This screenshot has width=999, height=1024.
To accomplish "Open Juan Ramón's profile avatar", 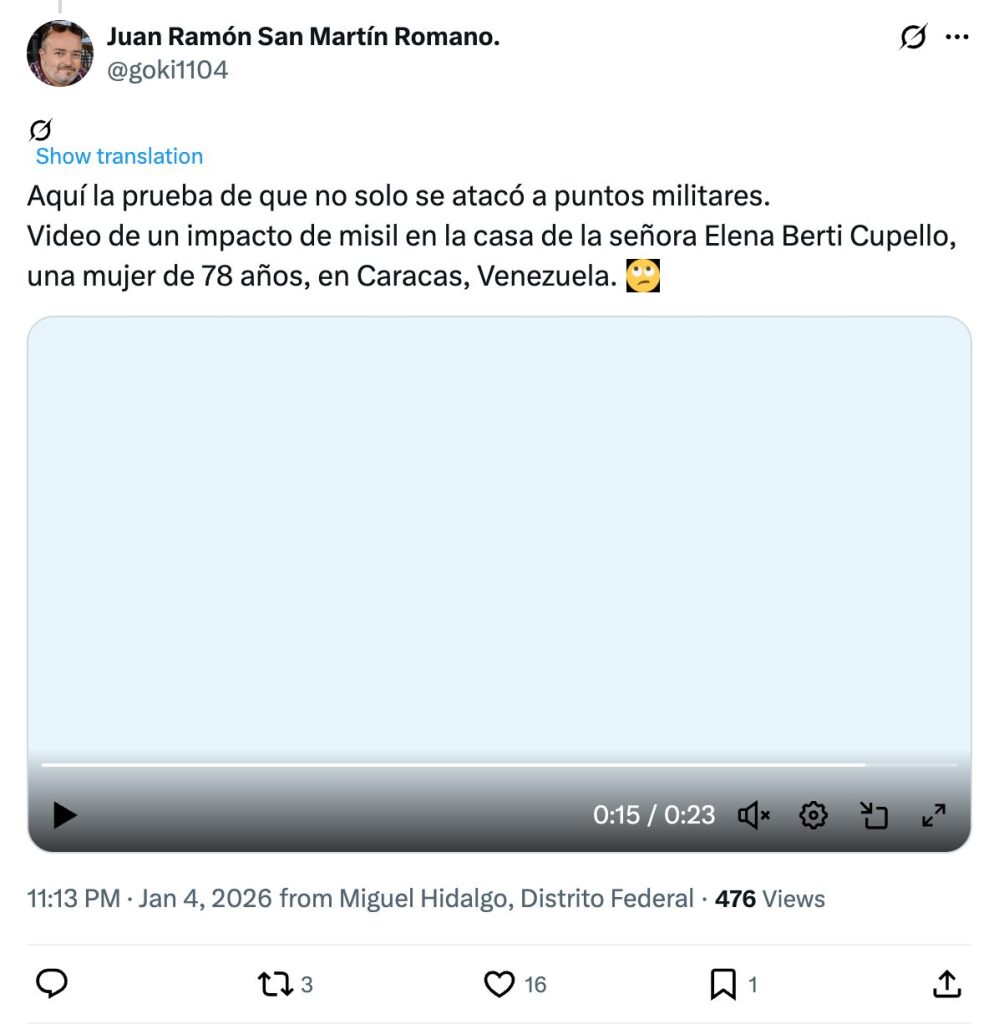I will point(60,53).
